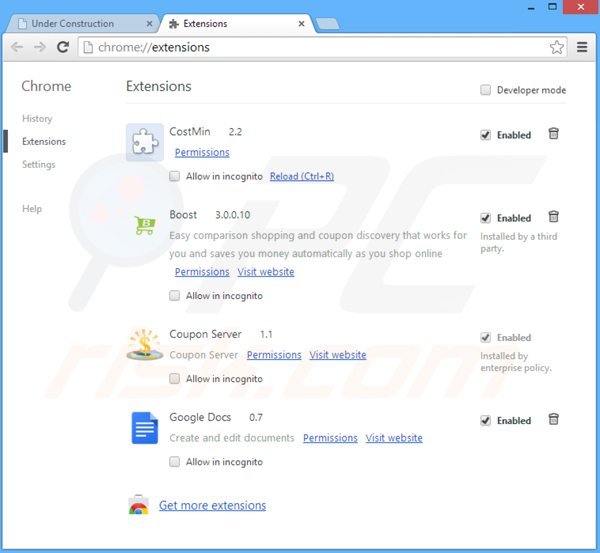Click the Get more extensions link
Screen dimensions: 600x553
coord(212,505)
